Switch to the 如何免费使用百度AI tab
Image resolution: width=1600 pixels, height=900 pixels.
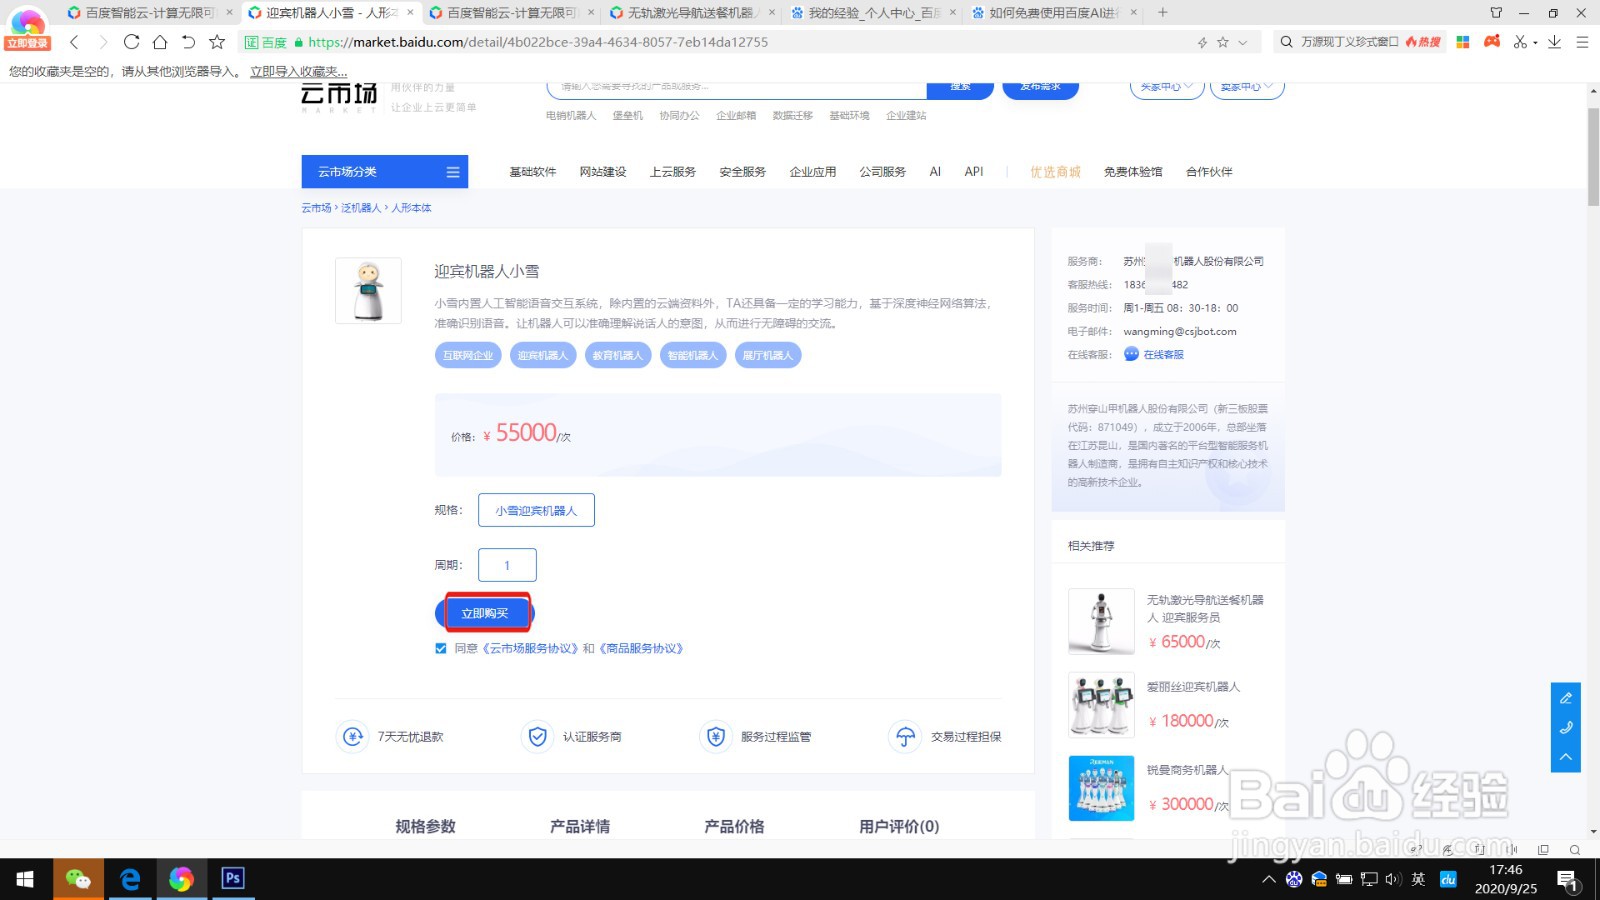[x=1053, y=13]
